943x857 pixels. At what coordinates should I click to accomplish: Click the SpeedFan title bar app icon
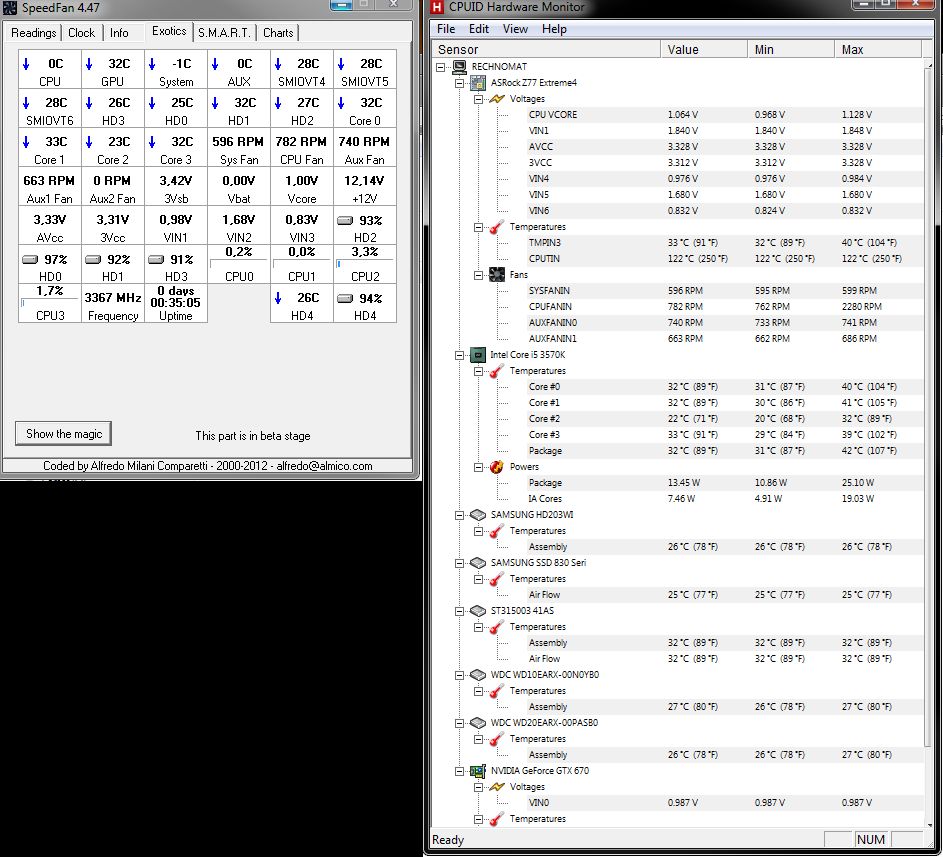pos(10,8)
